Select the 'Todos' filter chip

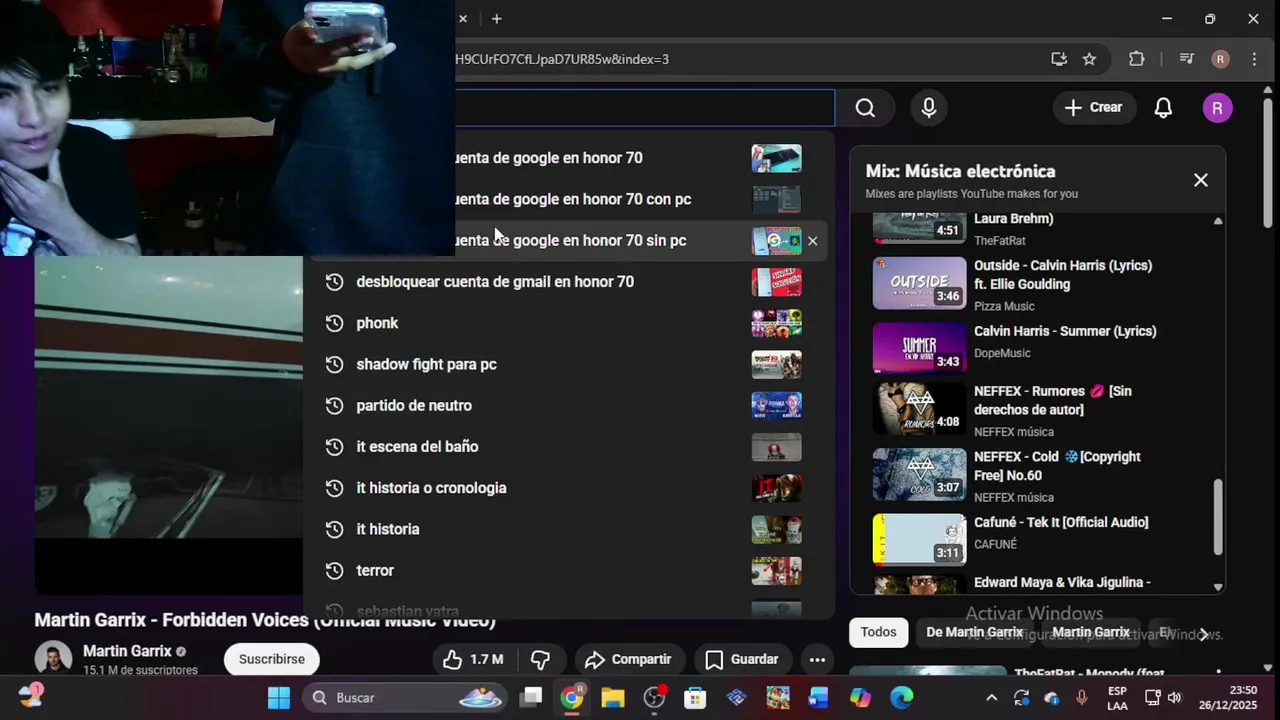pyautogui.click(x=878, y=632)
